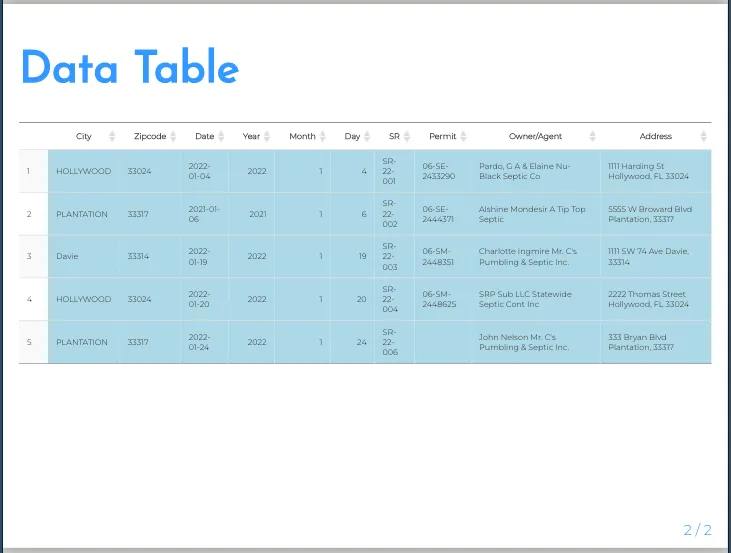Click SR-22-004 cell
The image size is (731, 553).
click(x=394, y=299)
